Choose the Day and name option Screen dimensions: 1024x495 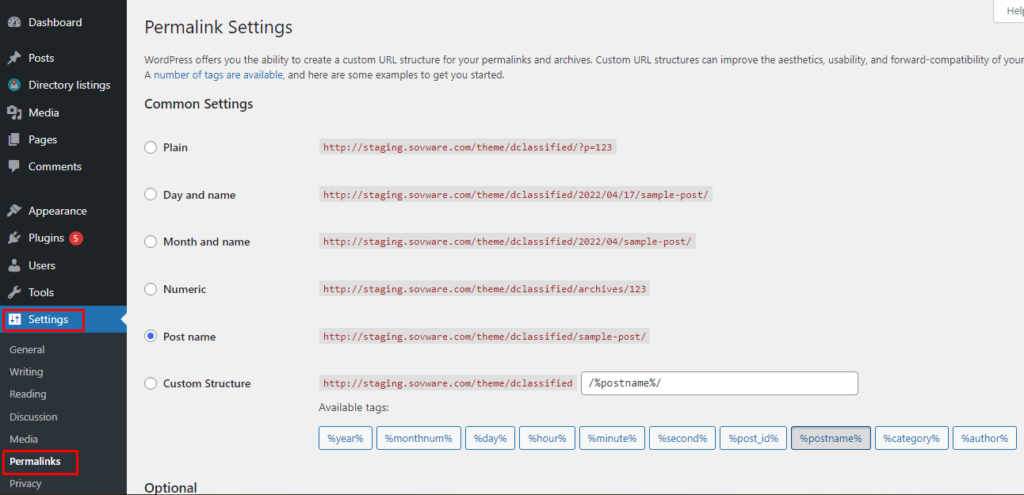coord(151,195)
